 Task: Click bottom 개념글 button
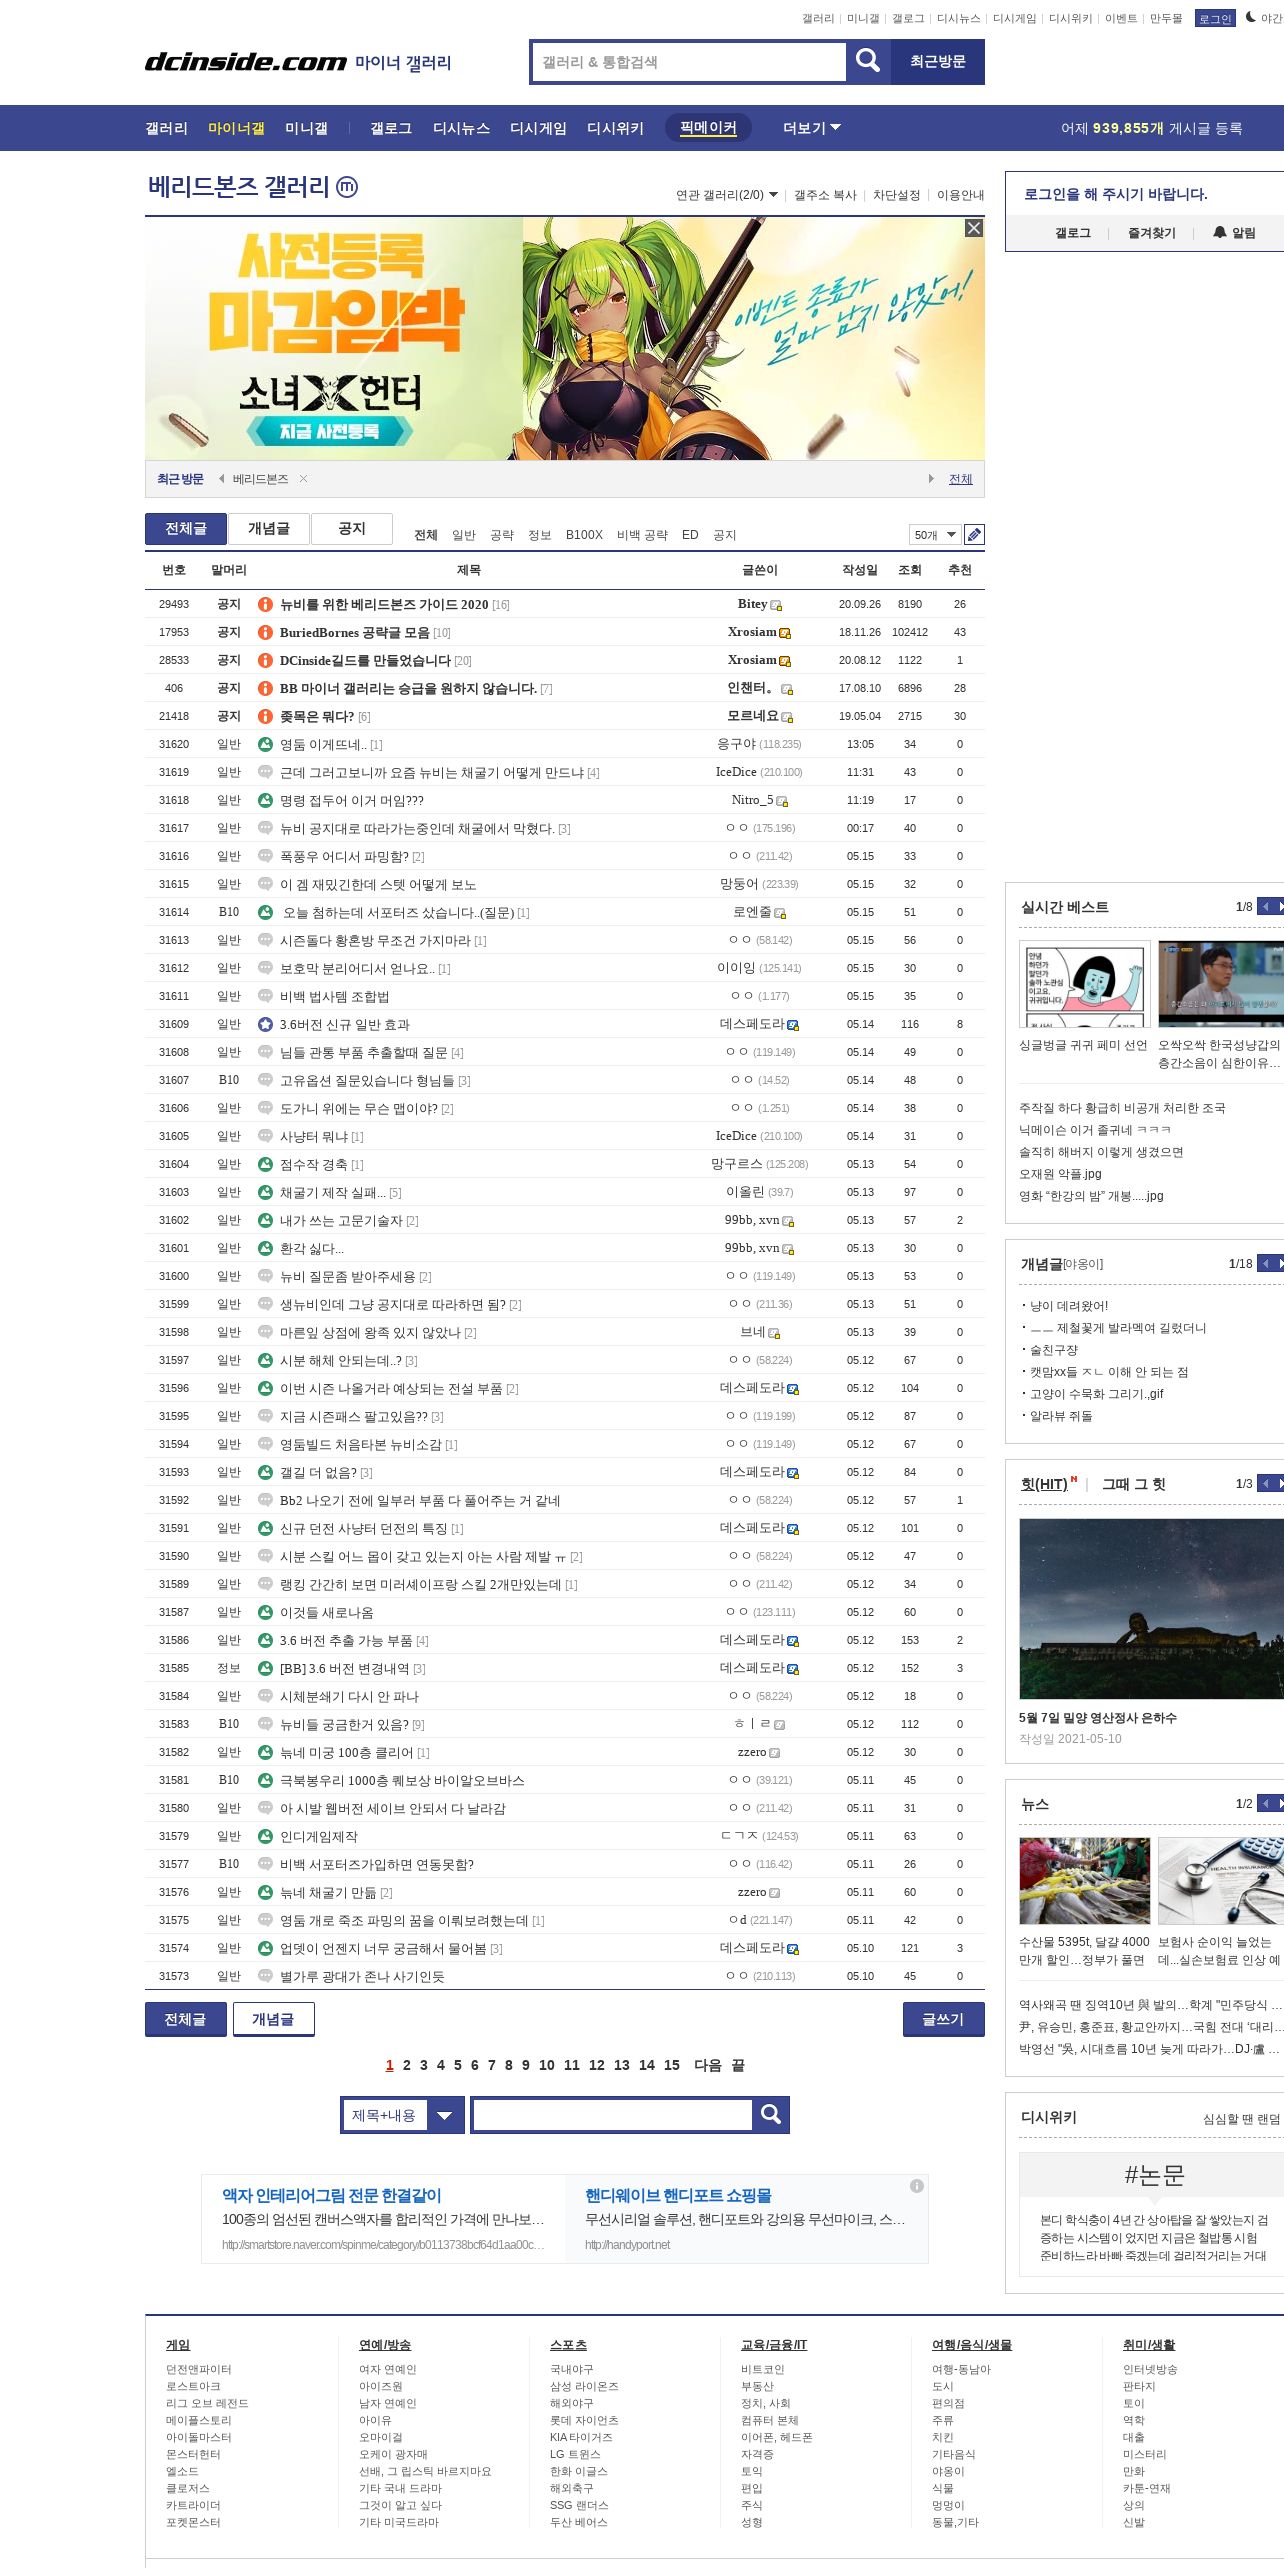(273, 2019)
